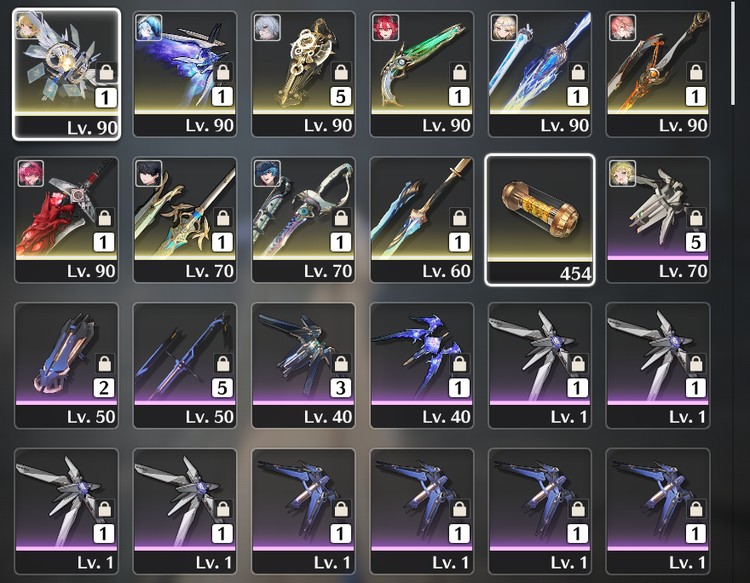Screen dimensions: 750x583
Task: Click blue-hat character avatar on twin swords
Action: point(267,173)
